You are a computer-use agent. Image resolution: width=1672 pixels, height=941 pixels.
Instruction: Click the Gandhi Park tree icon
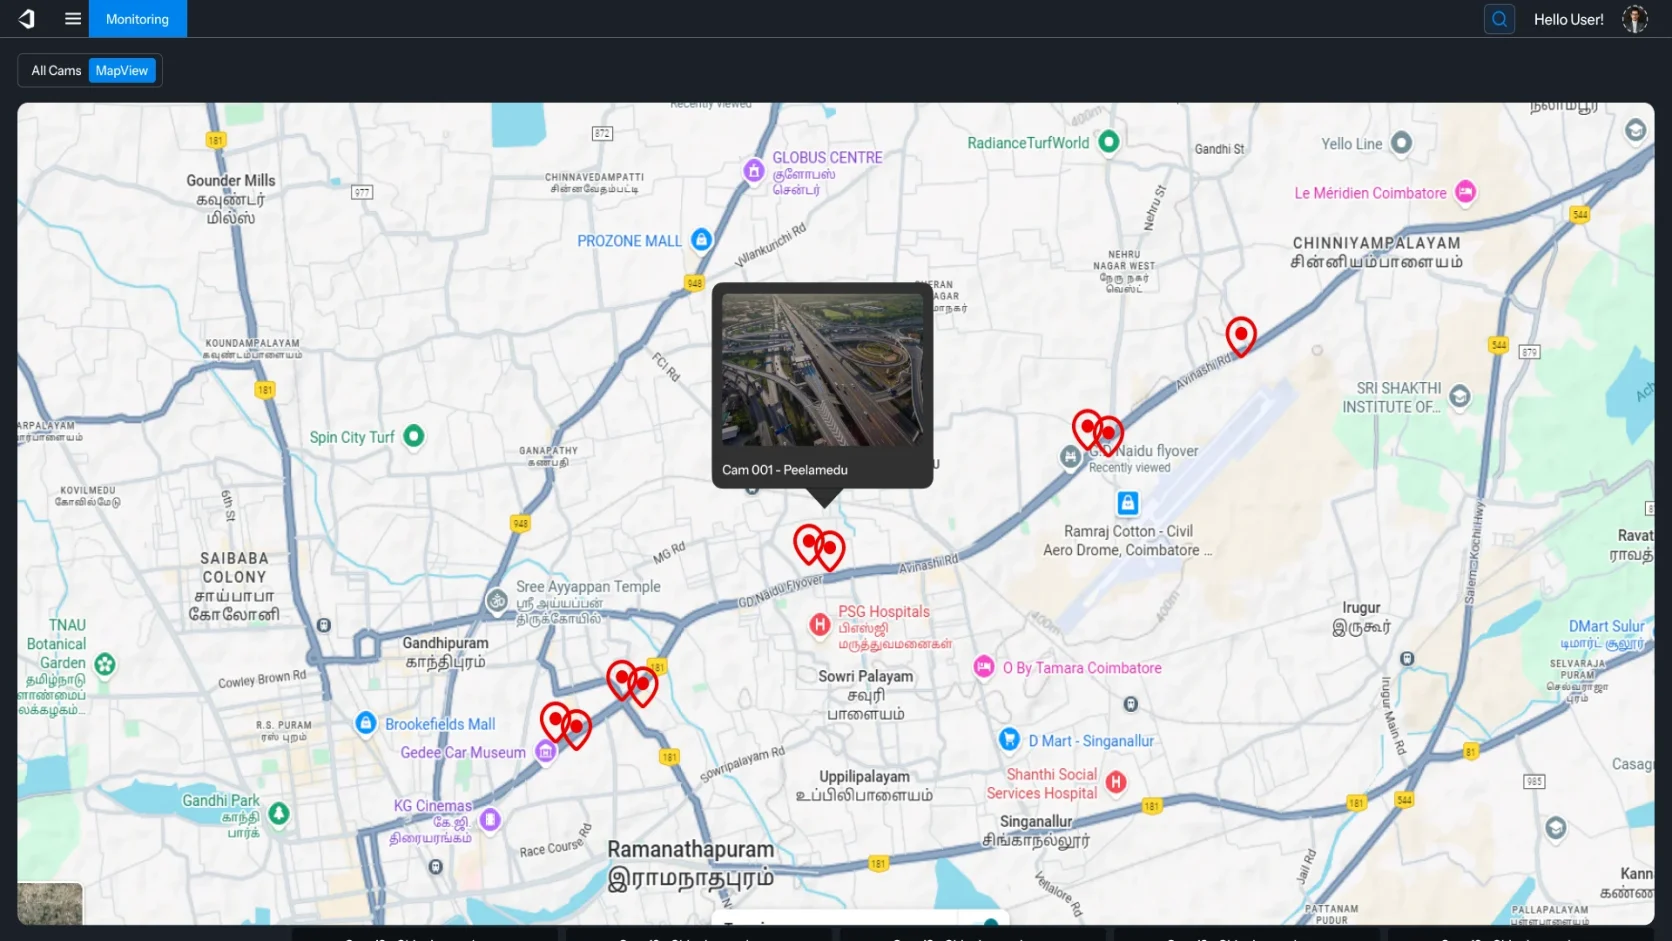click(279, 814)
